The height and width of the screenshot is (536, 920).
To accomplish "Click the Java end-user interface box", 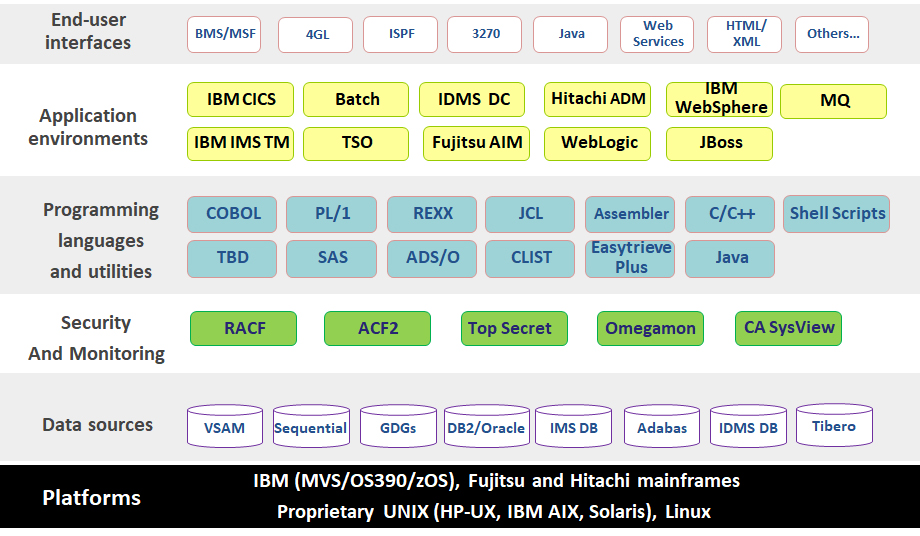I will click(570, 34).
